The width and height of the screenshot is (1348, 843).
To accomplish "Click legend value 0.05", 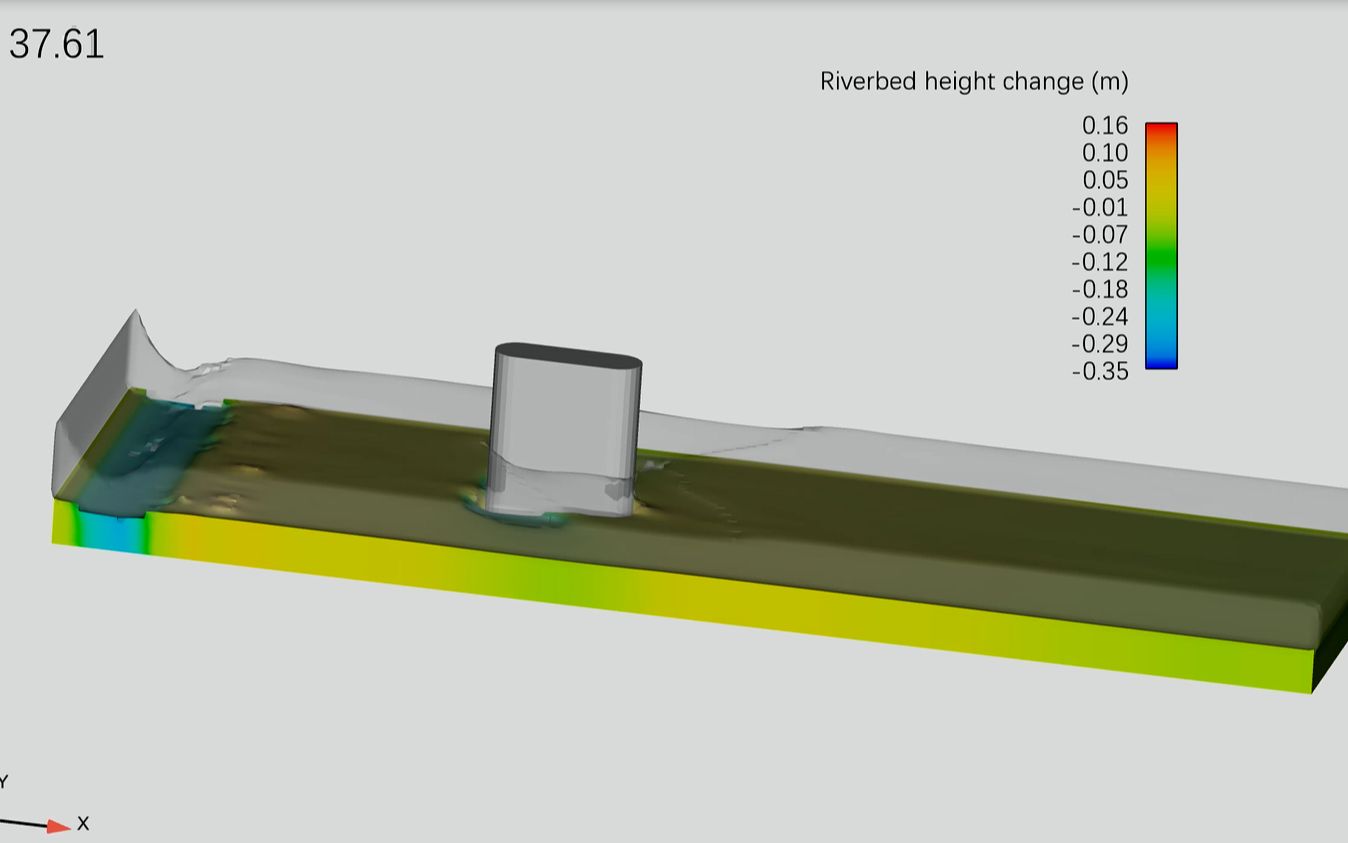I will 1105,180.
